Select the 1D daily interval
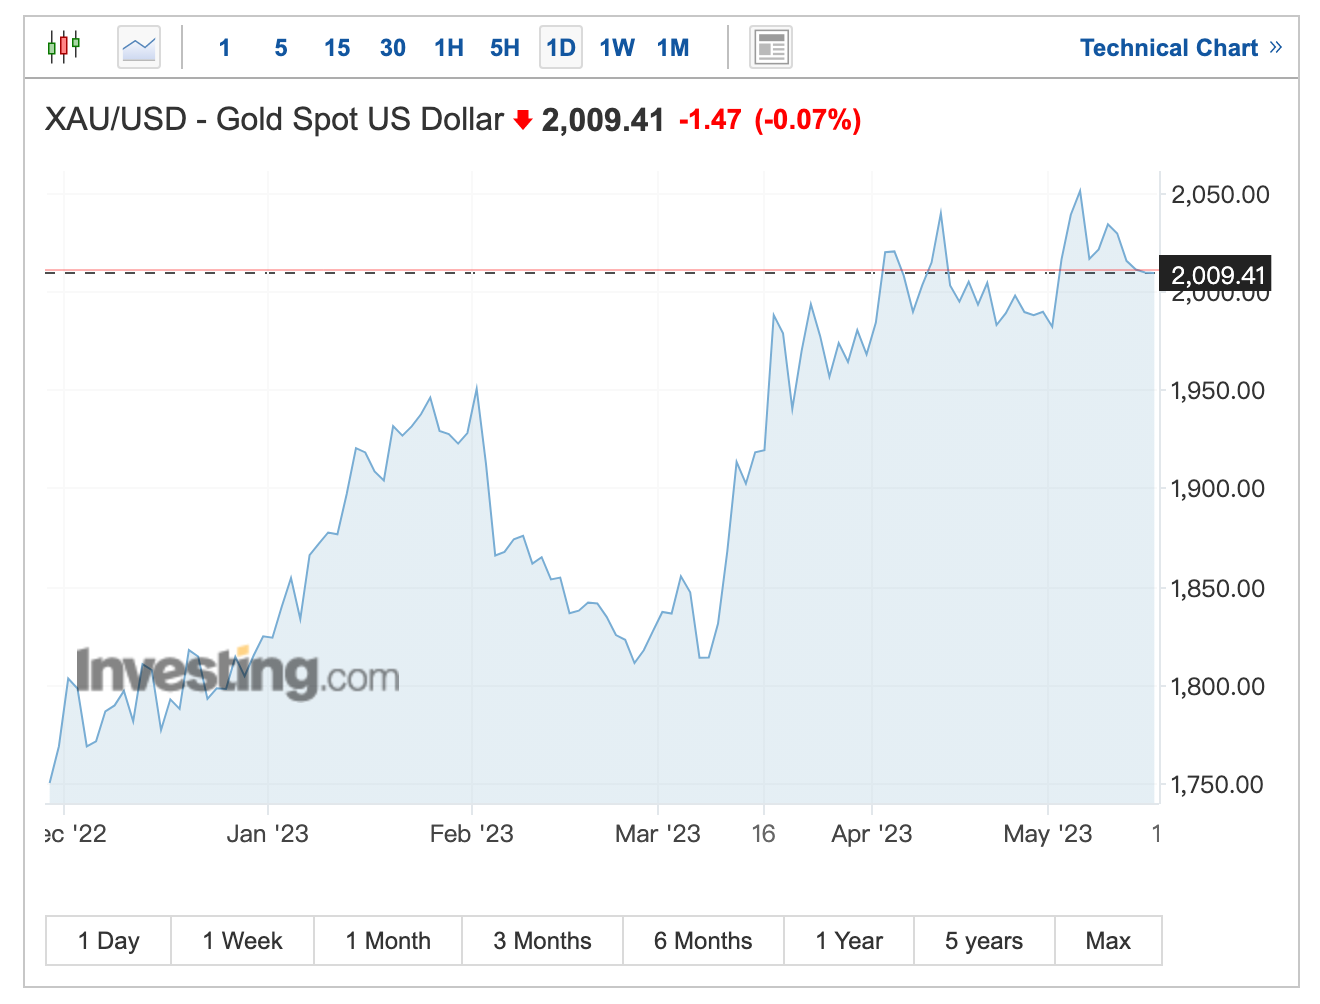This screenshot has width=1320, height=1004. 561,48
